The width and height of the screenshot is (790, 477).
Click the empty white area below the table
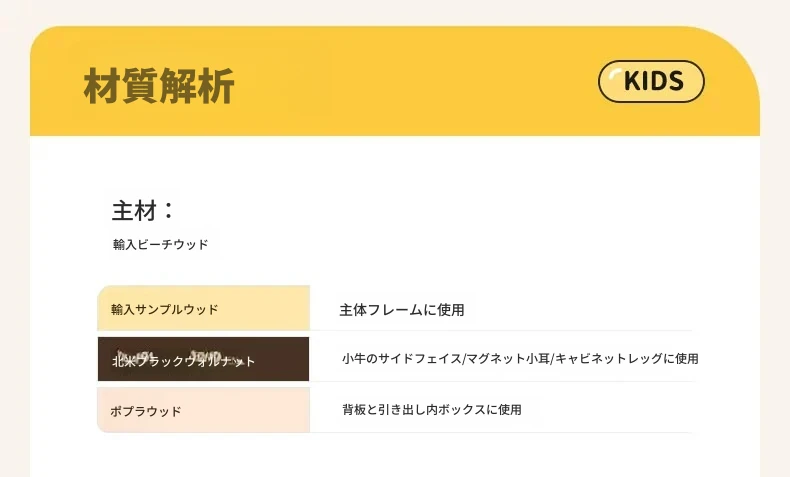[395, 456]
